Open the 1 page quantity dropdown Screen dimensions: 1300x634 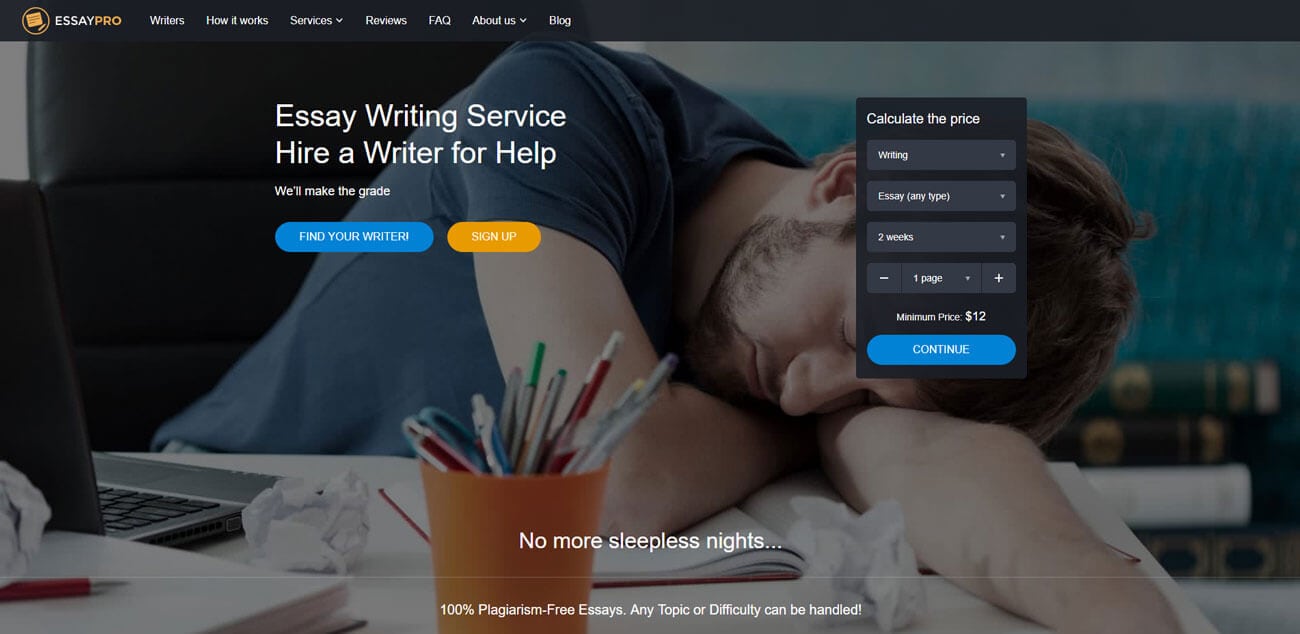pos(941,278)
